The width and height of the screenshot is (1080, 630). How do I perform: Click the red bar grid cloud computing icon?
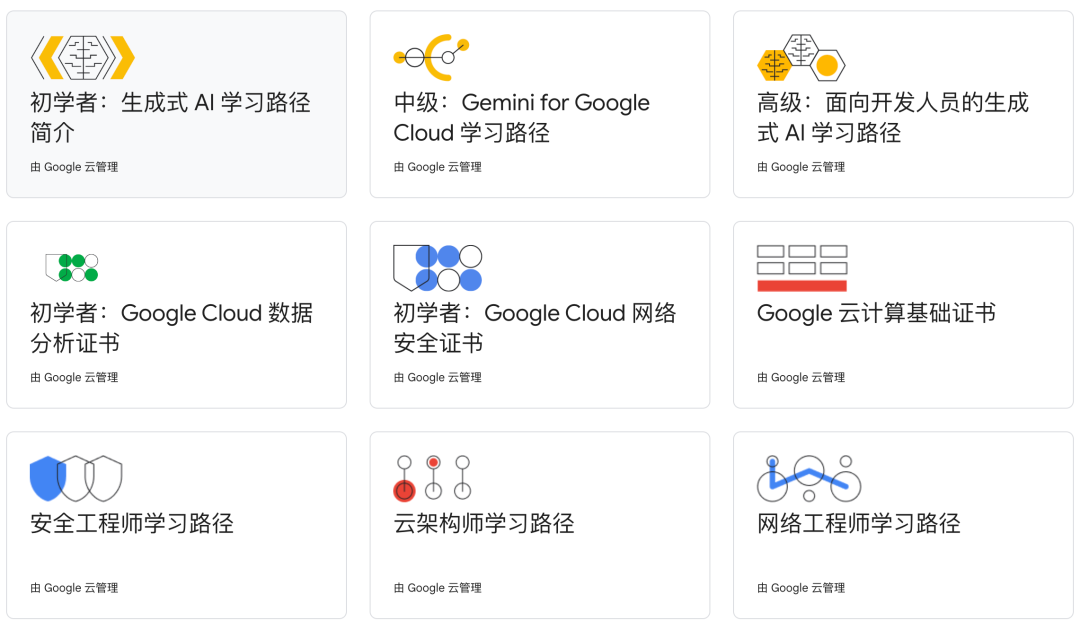802,268
